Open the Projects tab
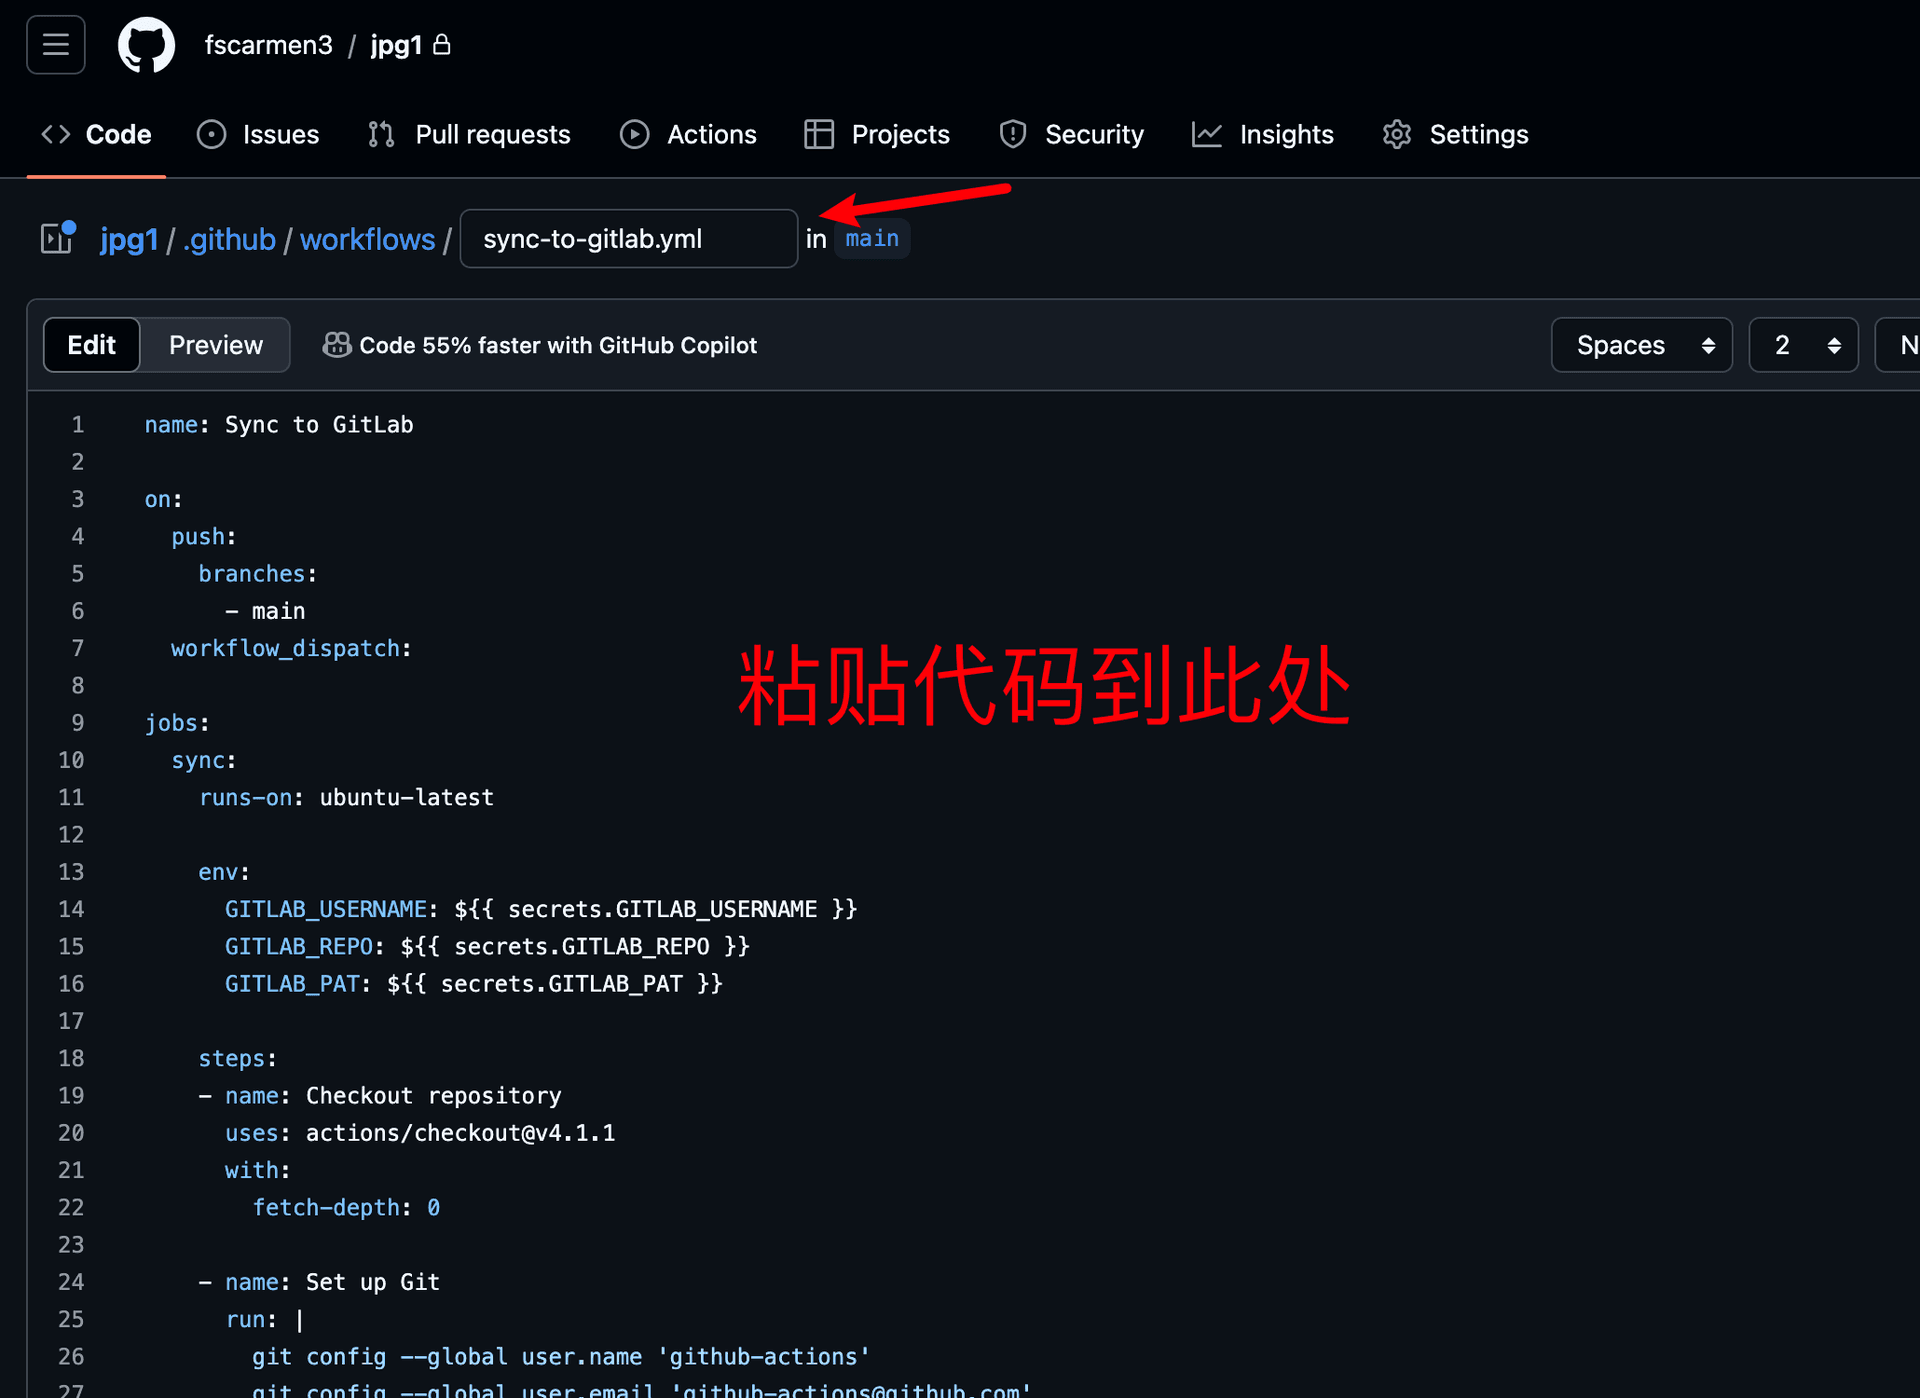1920x1398 pixels. click(877, 134)
